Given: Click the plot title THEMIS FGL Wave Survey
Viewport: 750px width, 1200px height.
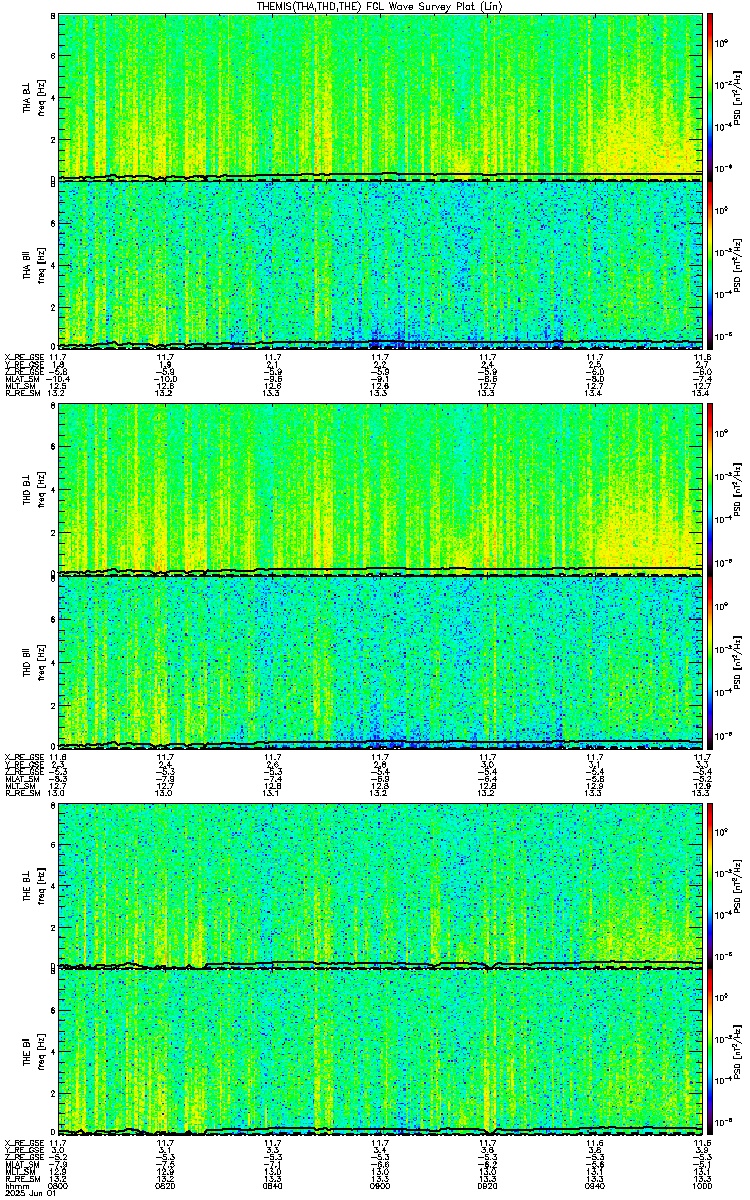Looking at the screenshot, I should (x=379, y=6).
